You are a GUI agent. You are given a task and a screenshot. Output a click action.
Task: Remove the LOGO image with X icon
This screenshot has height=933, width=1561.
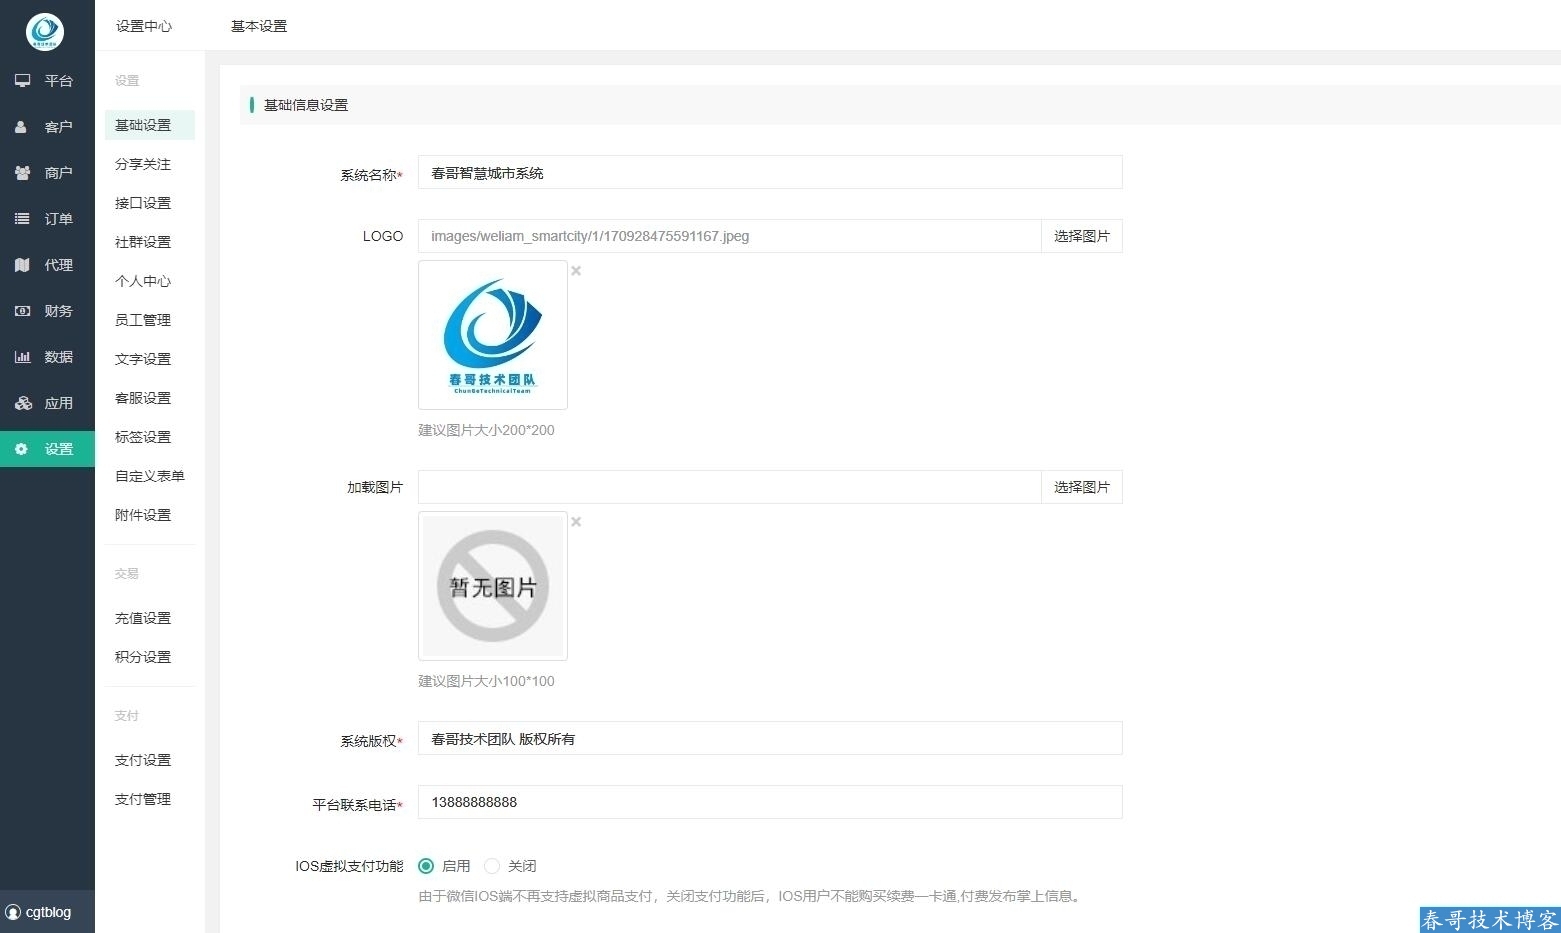point(576,271)
